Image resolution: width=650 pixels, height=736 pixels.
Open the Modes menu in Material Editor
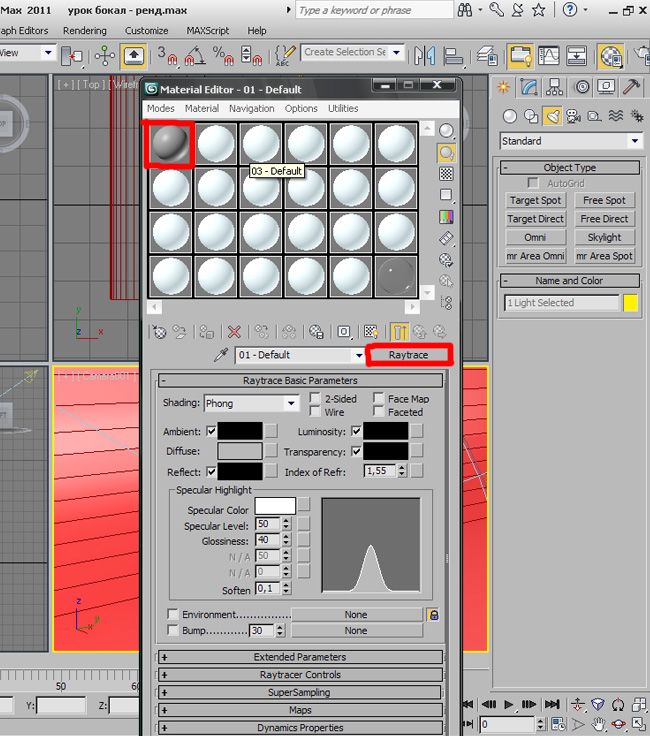pyautogui.click(x=161, y=108)
